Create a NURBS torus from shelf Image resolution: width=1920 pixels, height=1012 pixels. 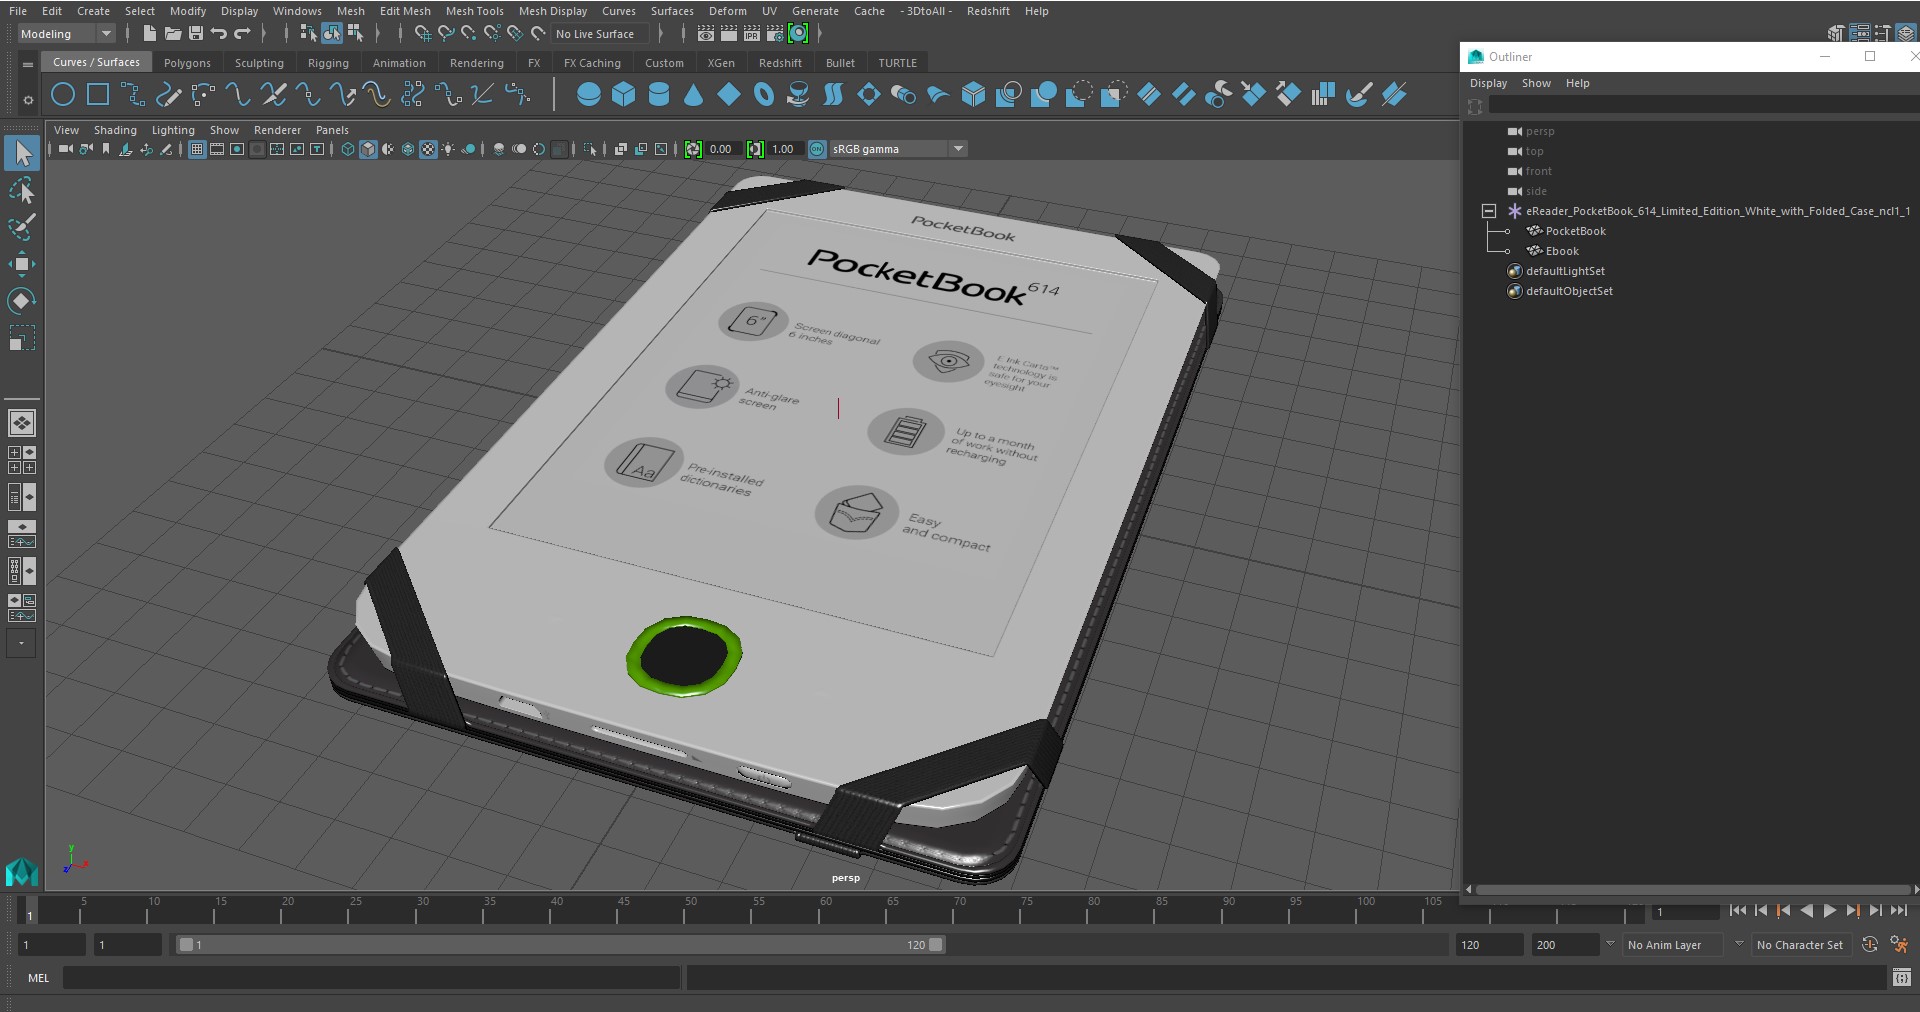pos(764,95)
